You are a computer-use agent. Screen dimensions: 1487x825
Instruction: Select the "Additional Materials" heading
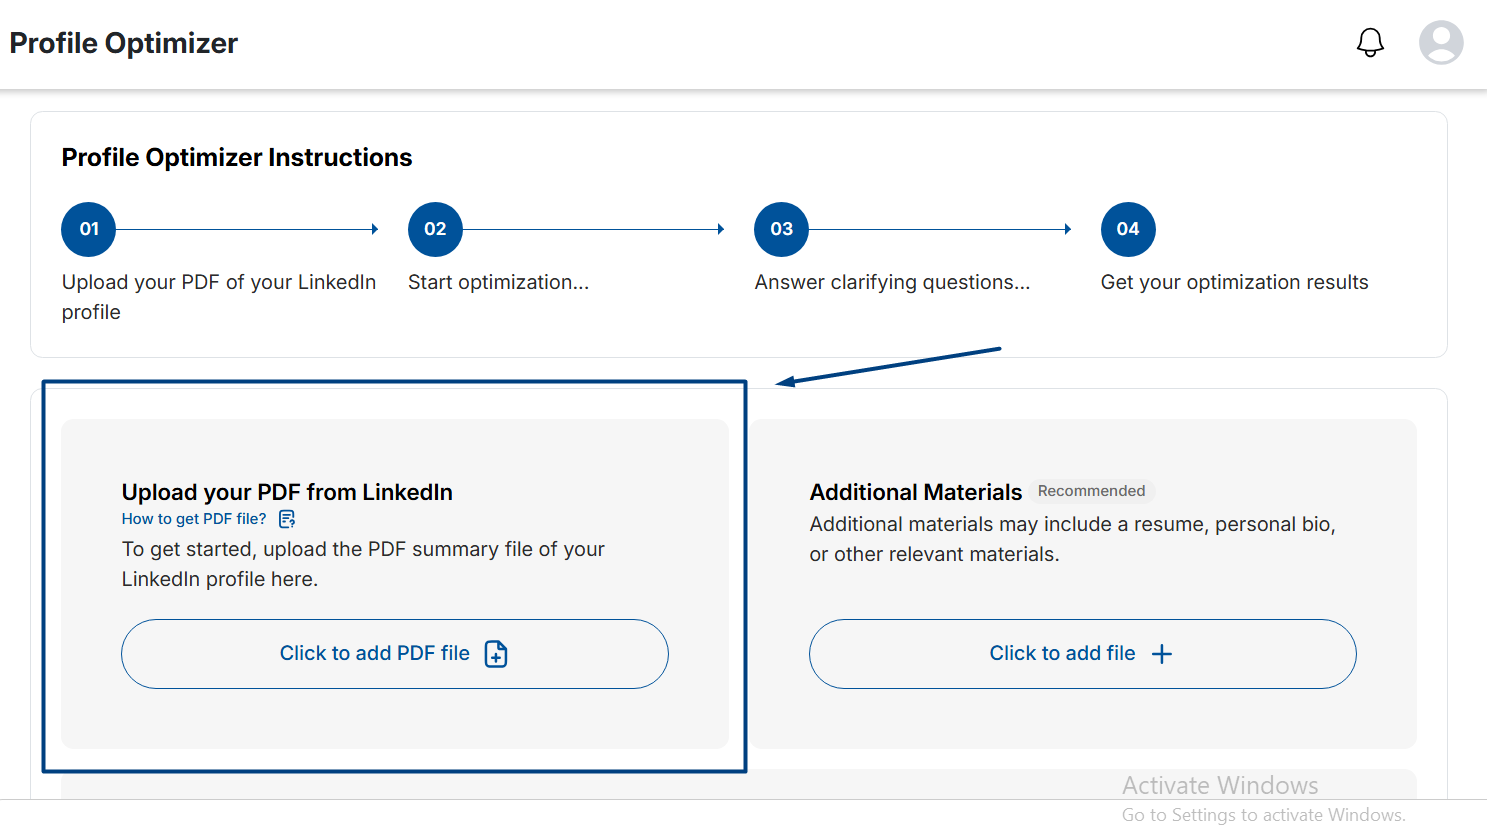915,492
